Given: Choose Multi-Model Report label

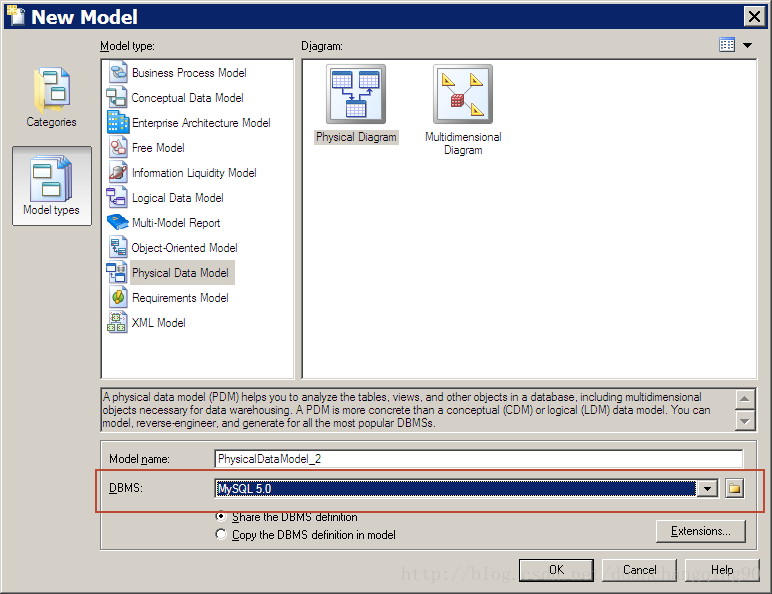Looking at the screenshot, I should [x=176, y=223].
